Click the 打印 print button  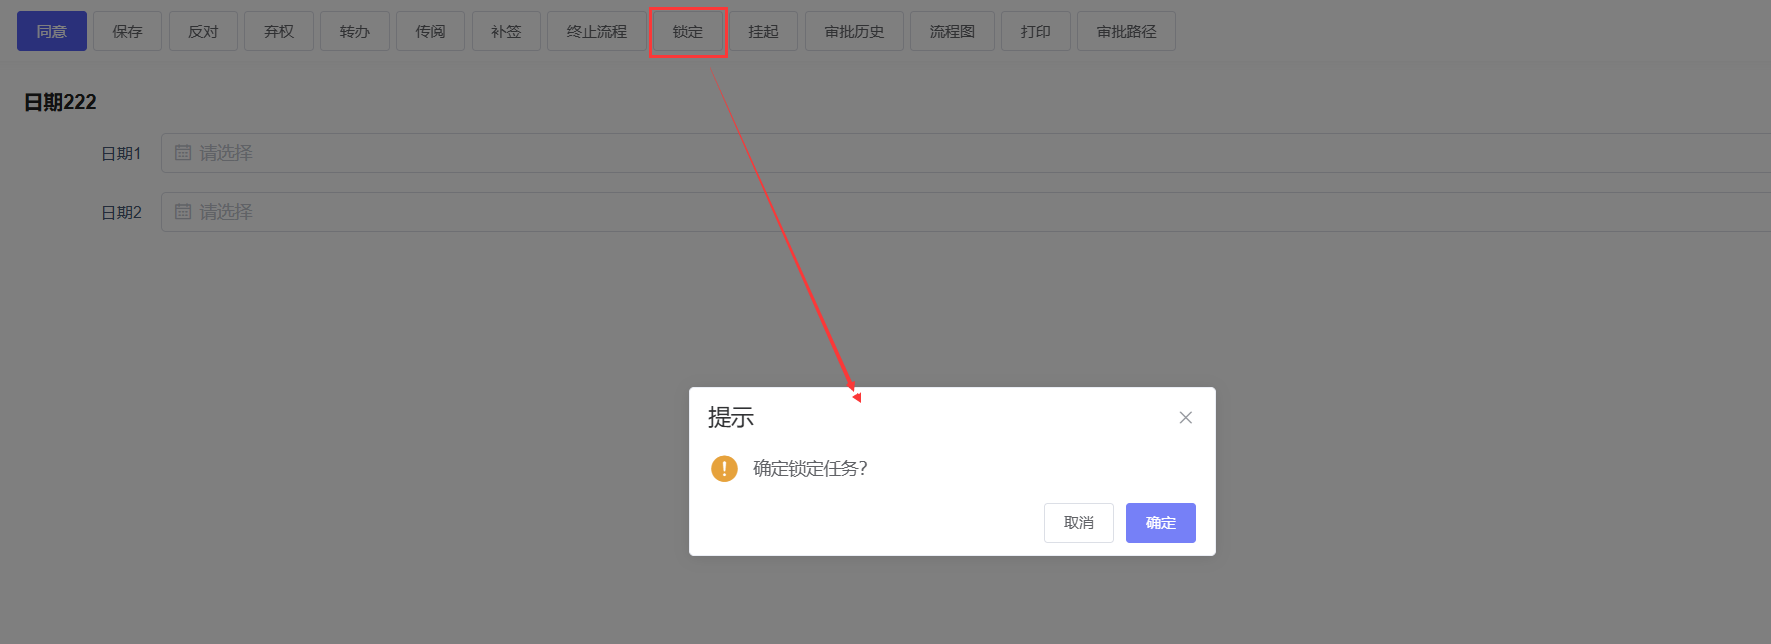1036,31
